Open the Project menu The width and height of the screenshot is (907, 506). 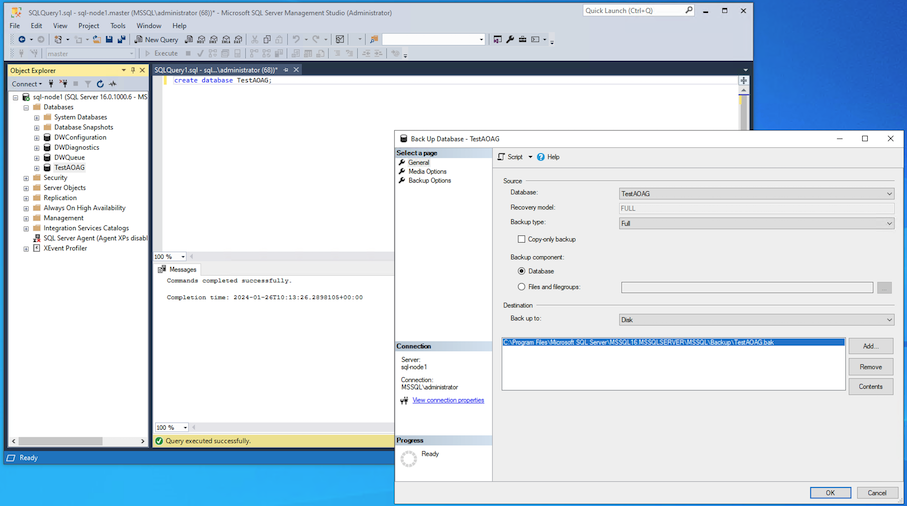point(89,25)
